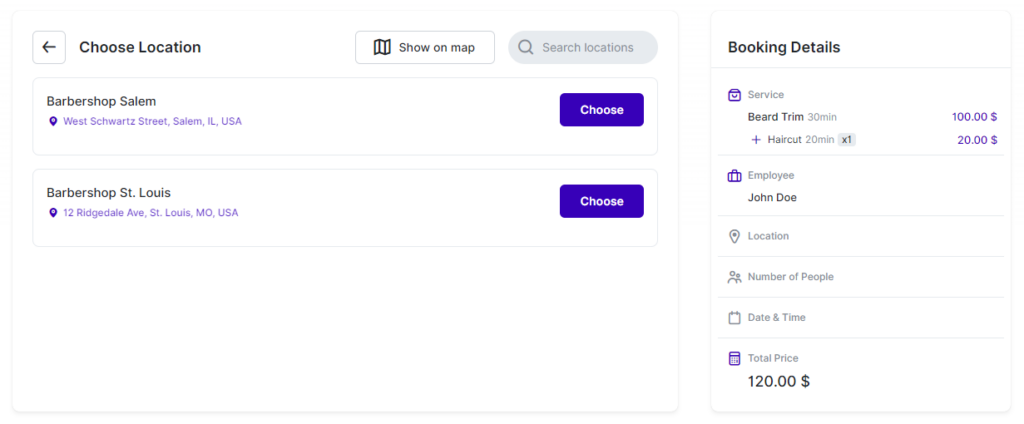
Task: Choose the Barbershop St. Louis location
Action: 601,201
